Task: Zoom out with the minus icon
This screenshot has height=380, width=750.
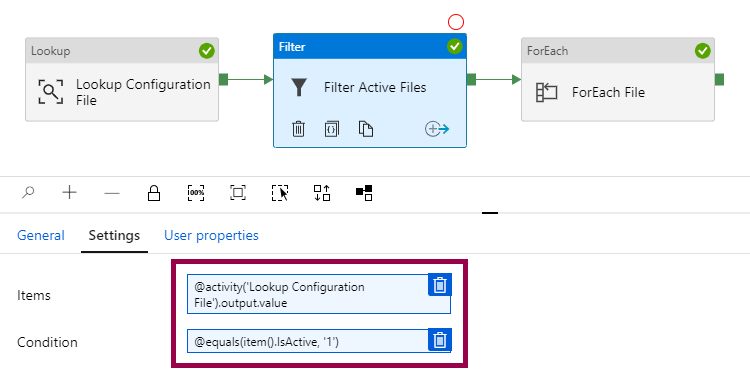Action: coord(112,193)
